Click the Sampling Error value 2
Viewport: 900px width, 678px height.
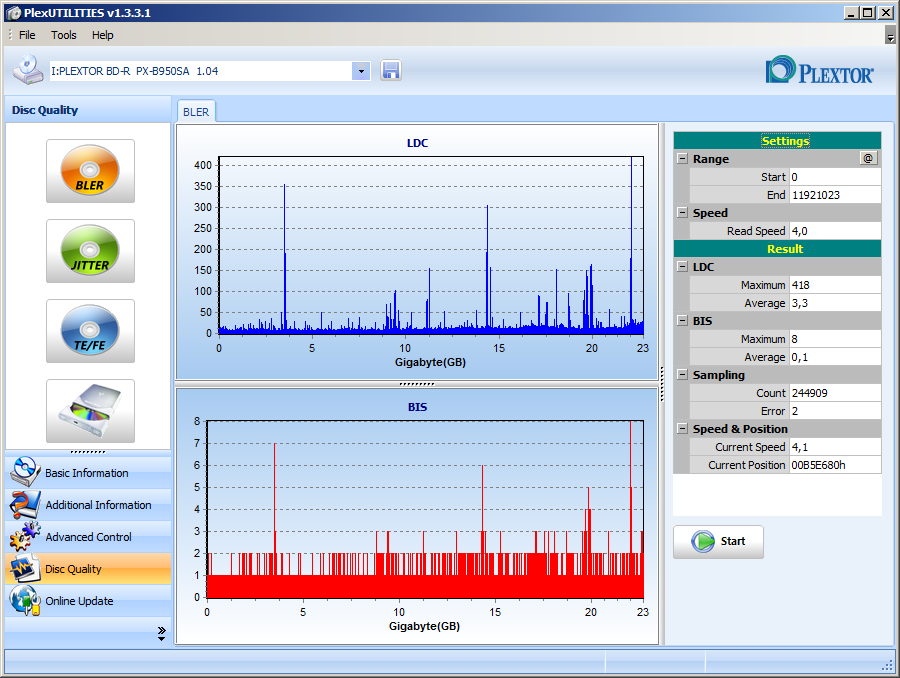[835, 411]
